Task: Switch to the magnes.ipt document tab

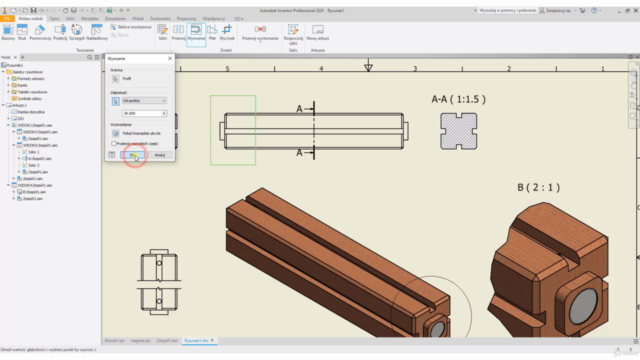Action: pos(140,340)
